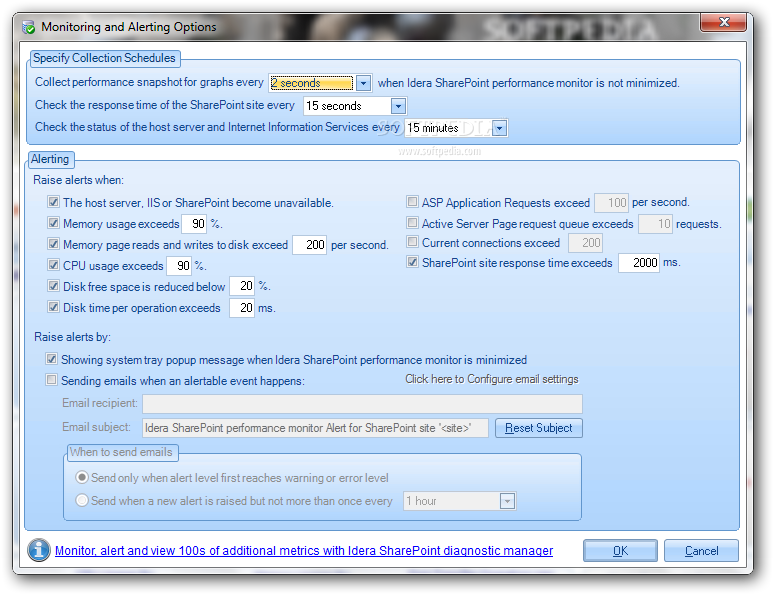Uncheck Disk time per operation exceeds

(x=53, y=307)
